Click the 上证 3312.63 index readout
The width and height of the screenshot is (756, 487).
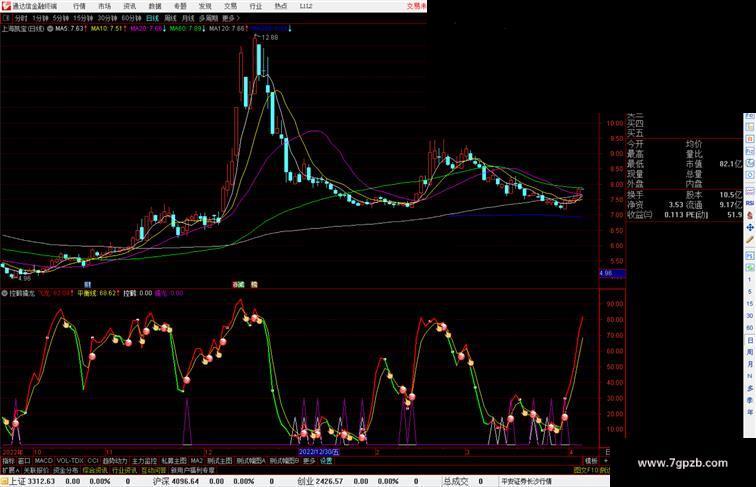click(32, 481)
